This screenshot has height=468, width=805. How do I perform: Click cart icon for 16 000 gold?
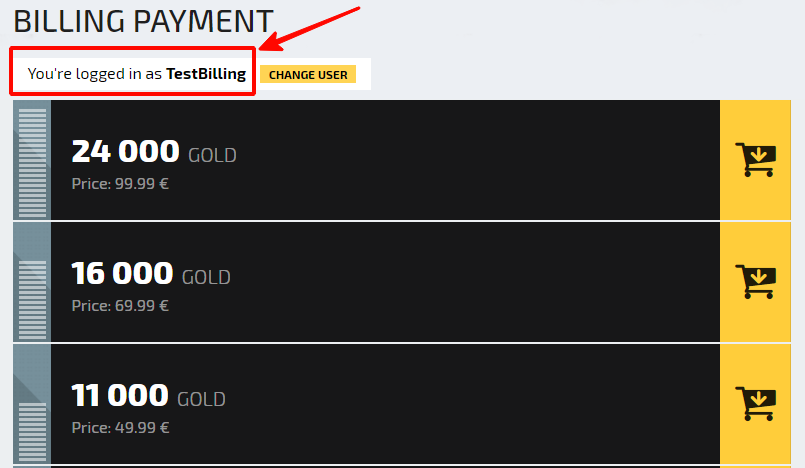pos(755,282)
